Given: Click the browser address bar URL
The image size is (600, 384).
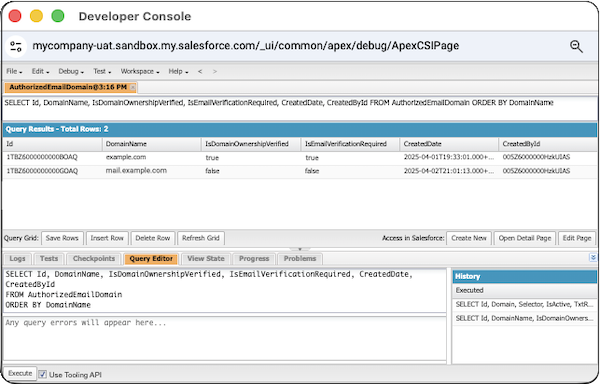Looking at the screenshot, I should pyautogui.click(x=245, y=46).
